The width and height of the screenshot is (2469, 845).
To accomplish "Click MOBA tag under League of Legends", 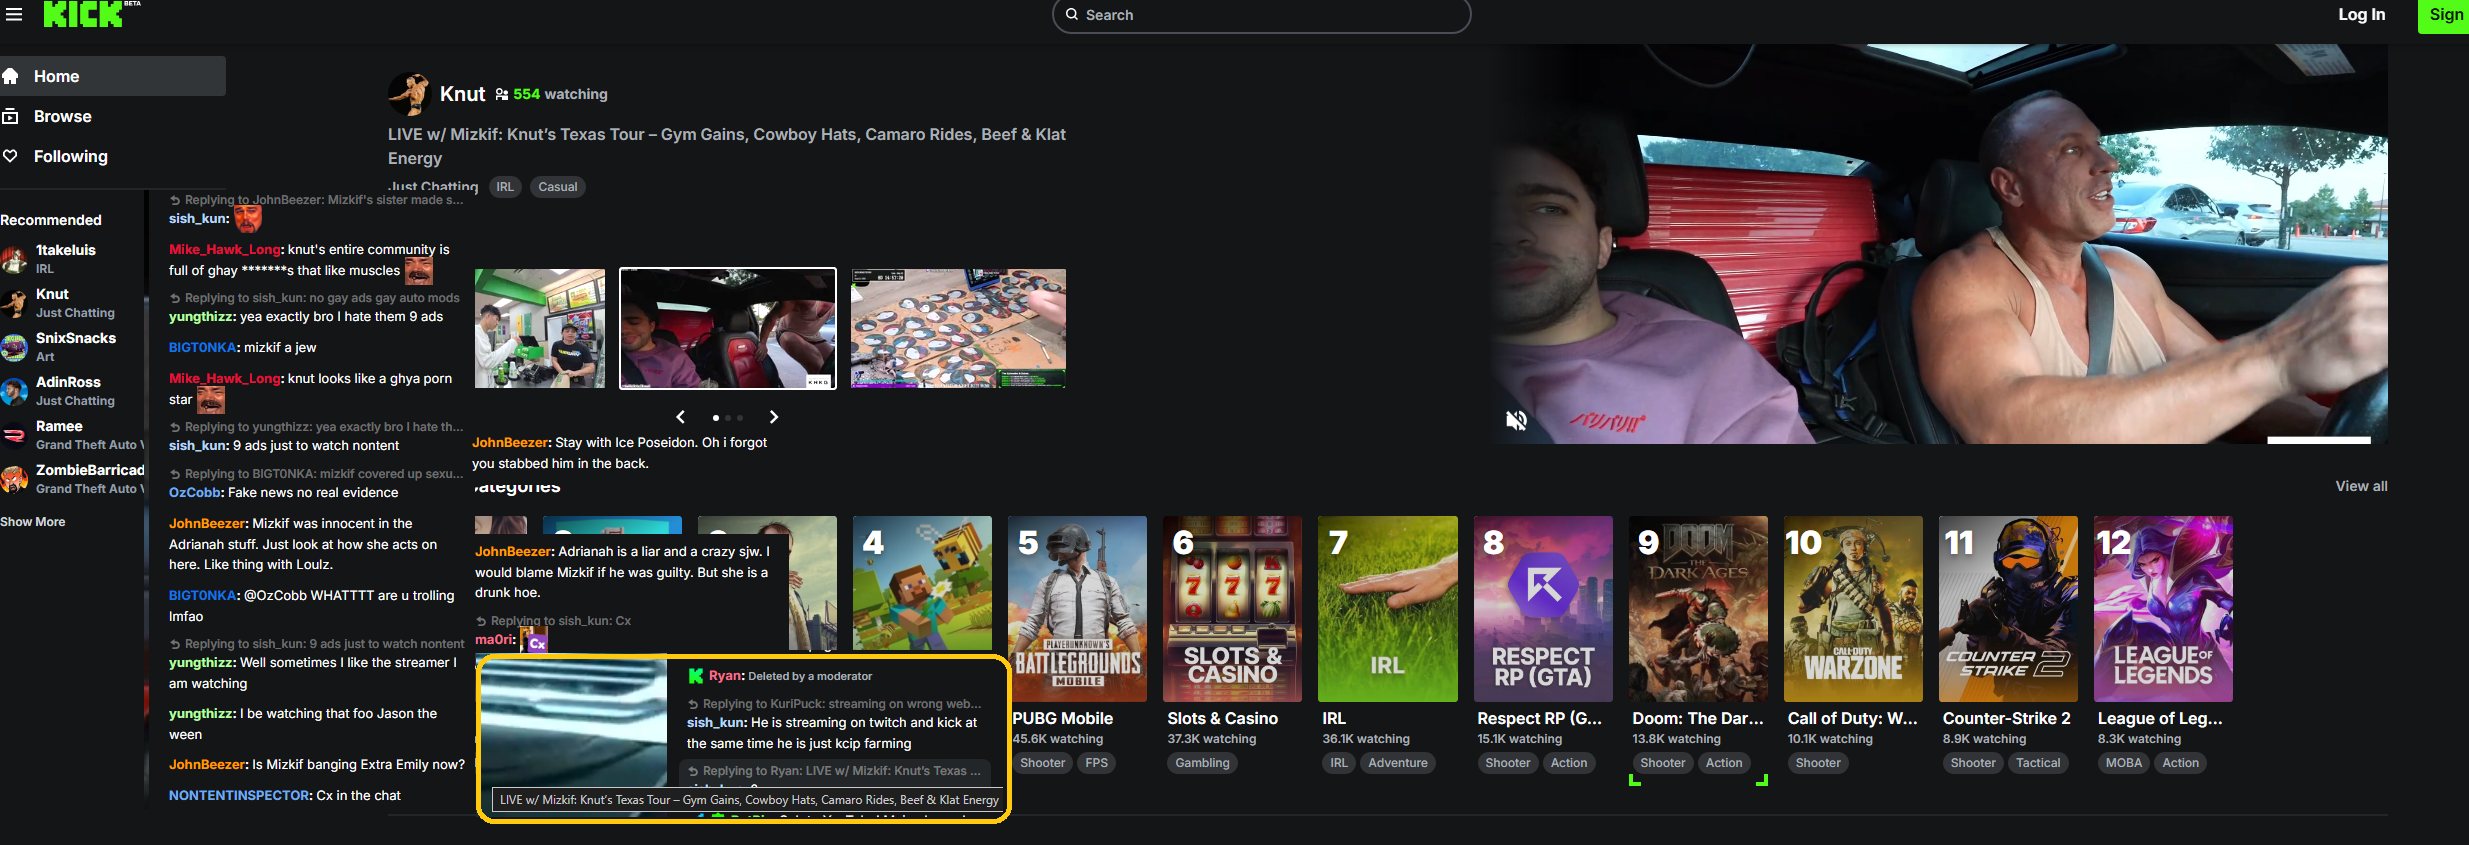I will [x=2124, y=763].
